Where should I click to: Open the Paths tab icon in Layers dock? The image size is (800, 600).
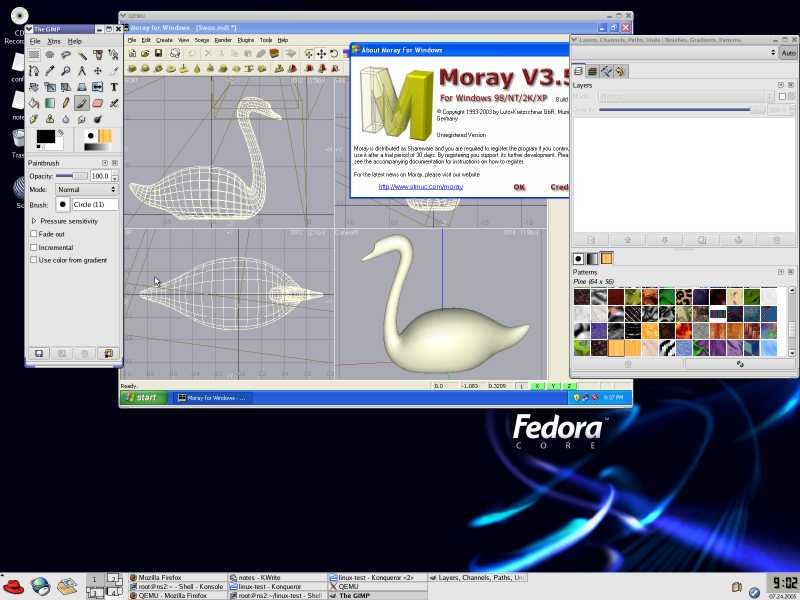[607, 71]
